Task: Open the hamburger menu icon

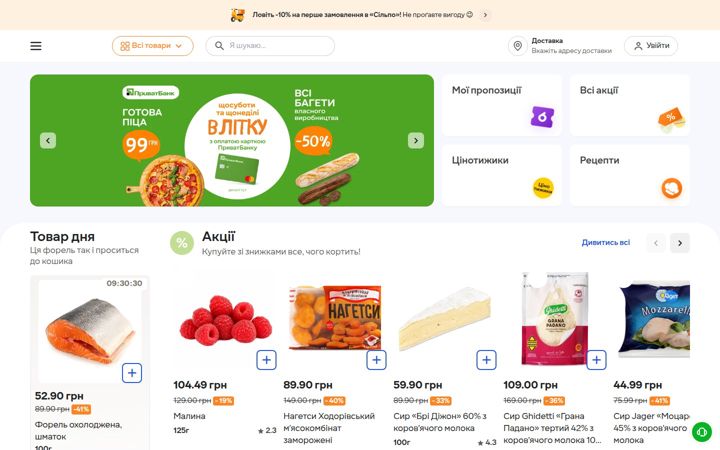Action: point(36,46)
